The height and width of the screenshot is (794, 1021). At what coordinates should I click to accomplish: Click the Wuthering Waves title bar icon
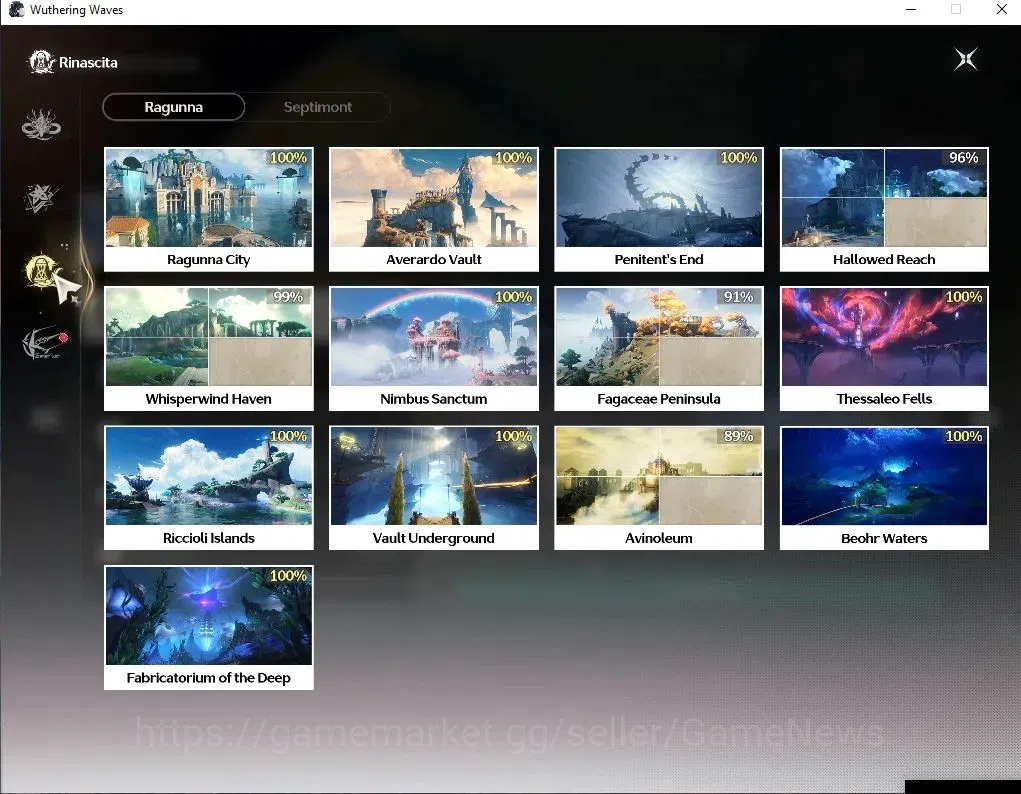16,10
